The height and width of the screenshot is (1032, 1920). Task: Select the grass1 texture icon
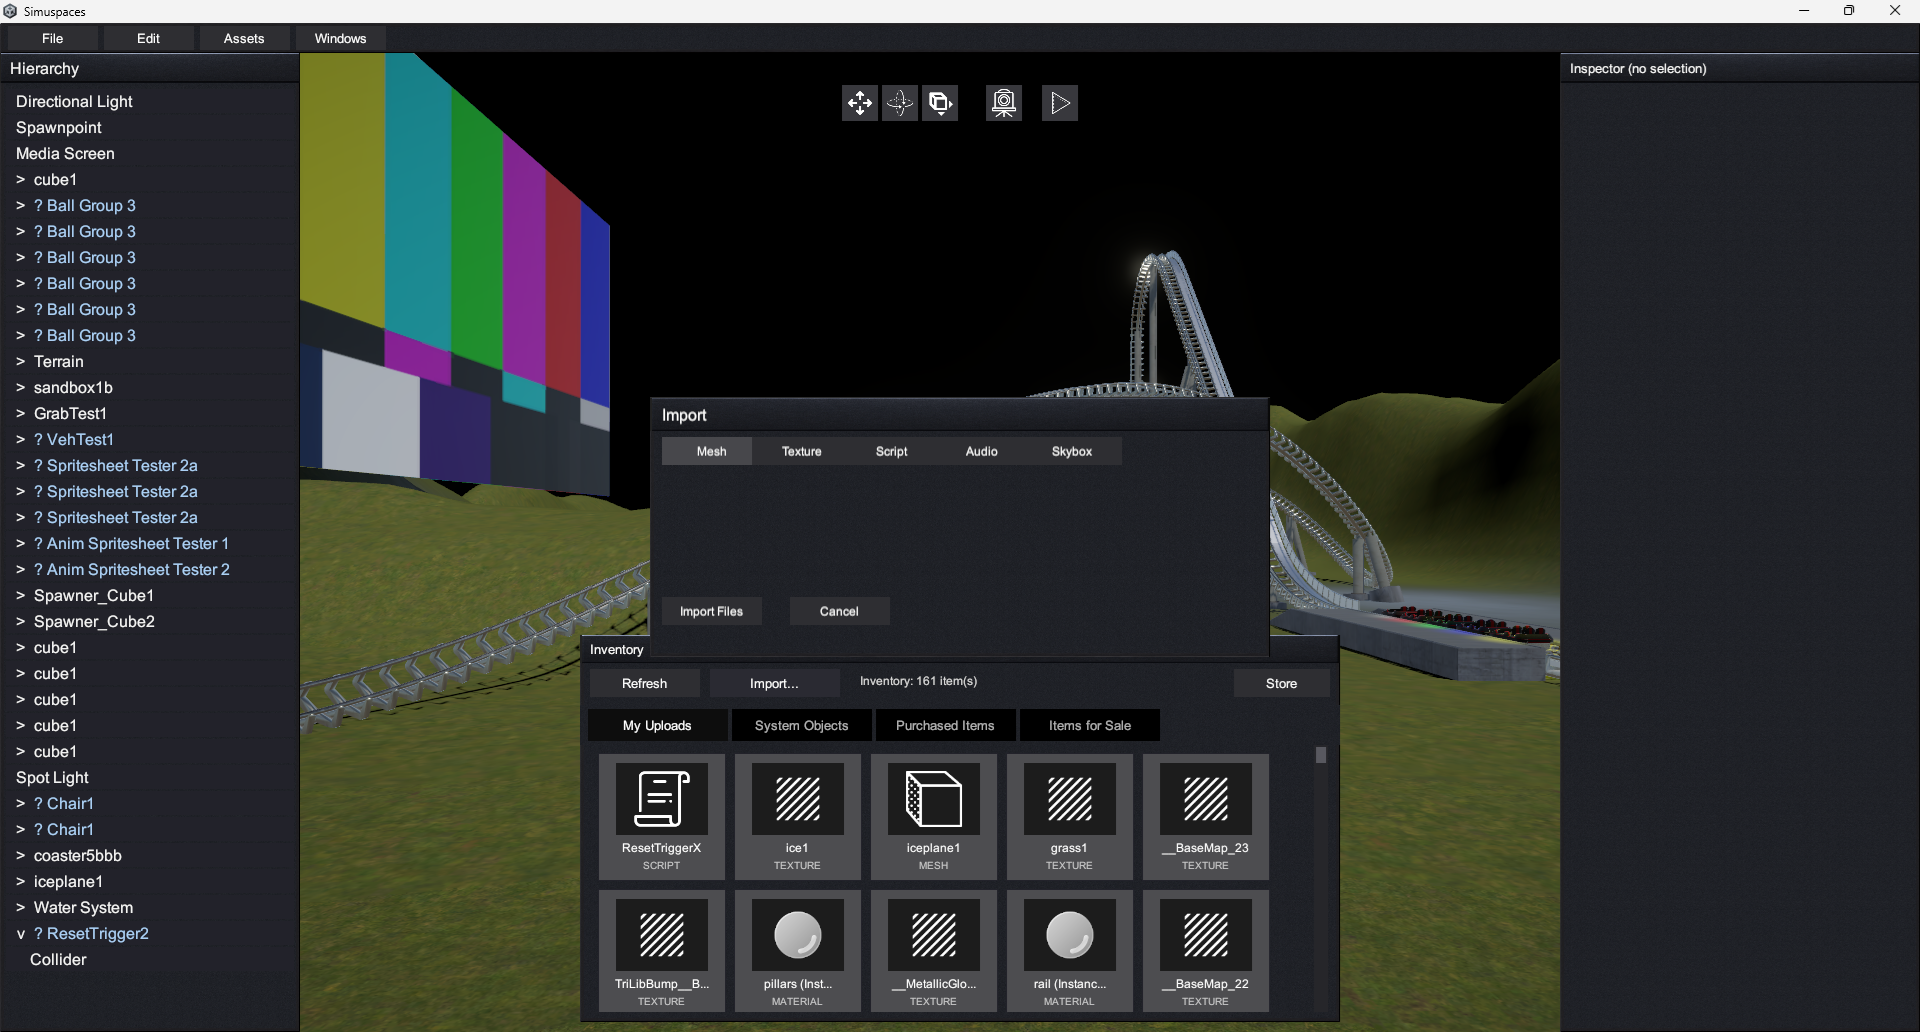point(1069,799)
